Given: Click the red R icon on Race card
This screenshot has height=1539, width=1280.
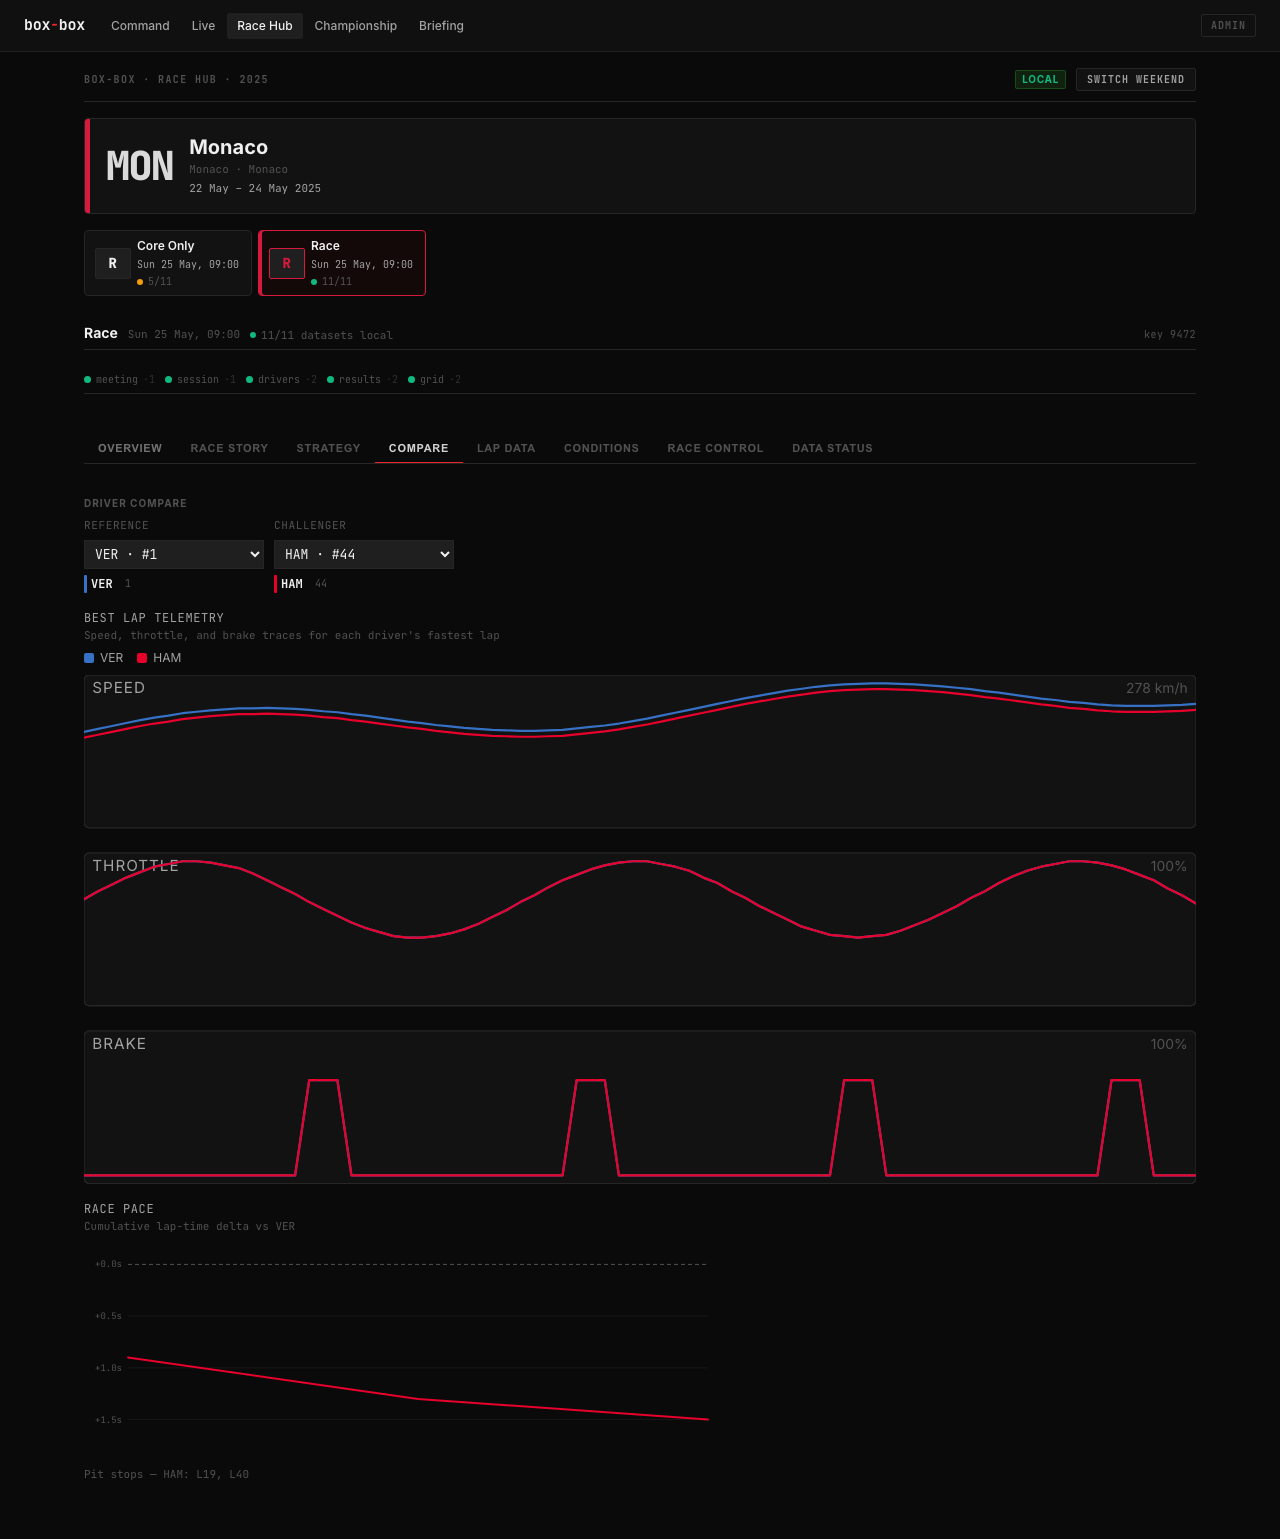Looking at the screenshot, I should pos(287,263).
